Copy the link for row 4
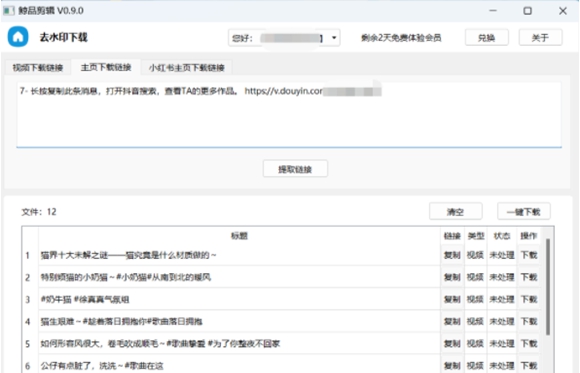This screenshot has width=580, height=373. click(452, 322)
